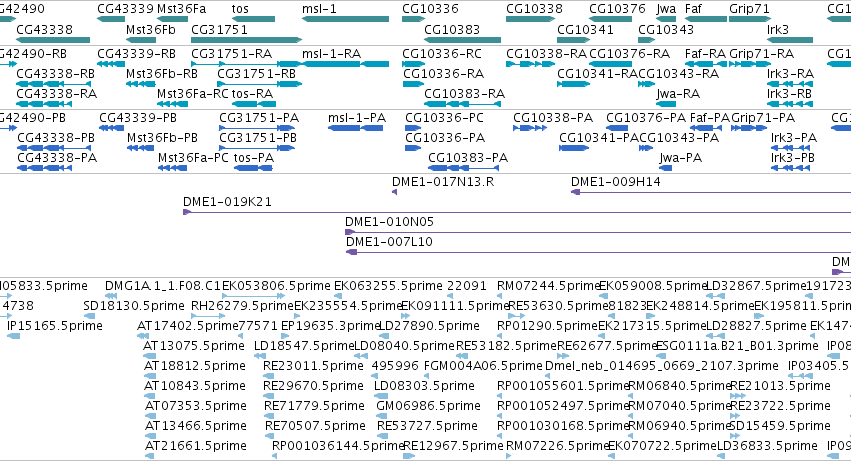The image size is (851, 461).
Task: Select EST RE53727.5prime
Action: tap(383, 437)
